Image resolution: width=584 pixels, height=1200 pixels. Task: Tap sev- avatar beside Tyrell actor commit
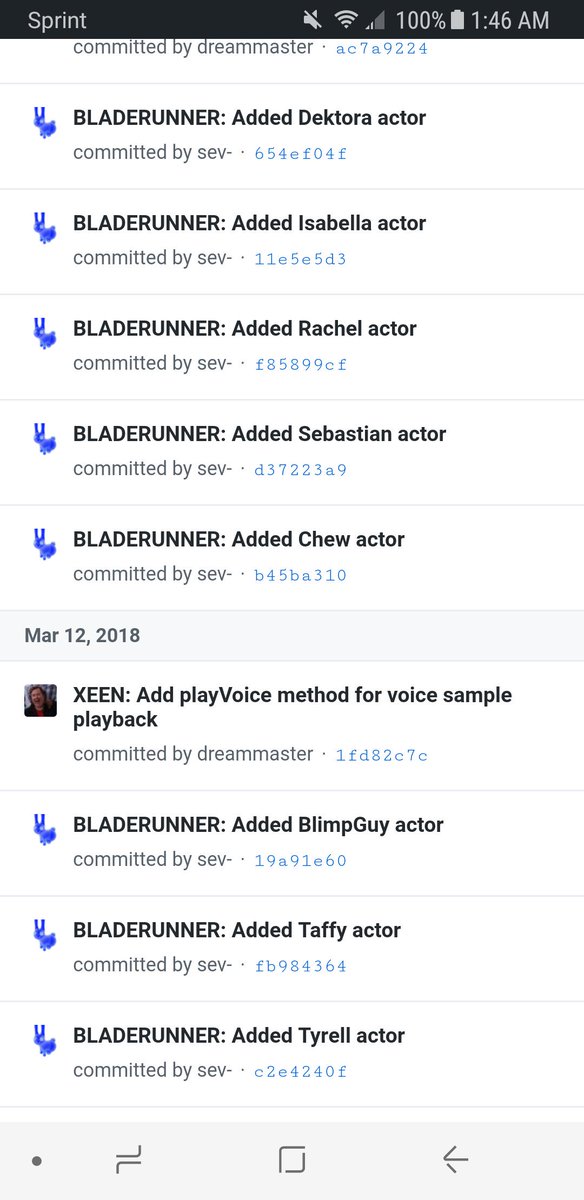(41, 1039)
